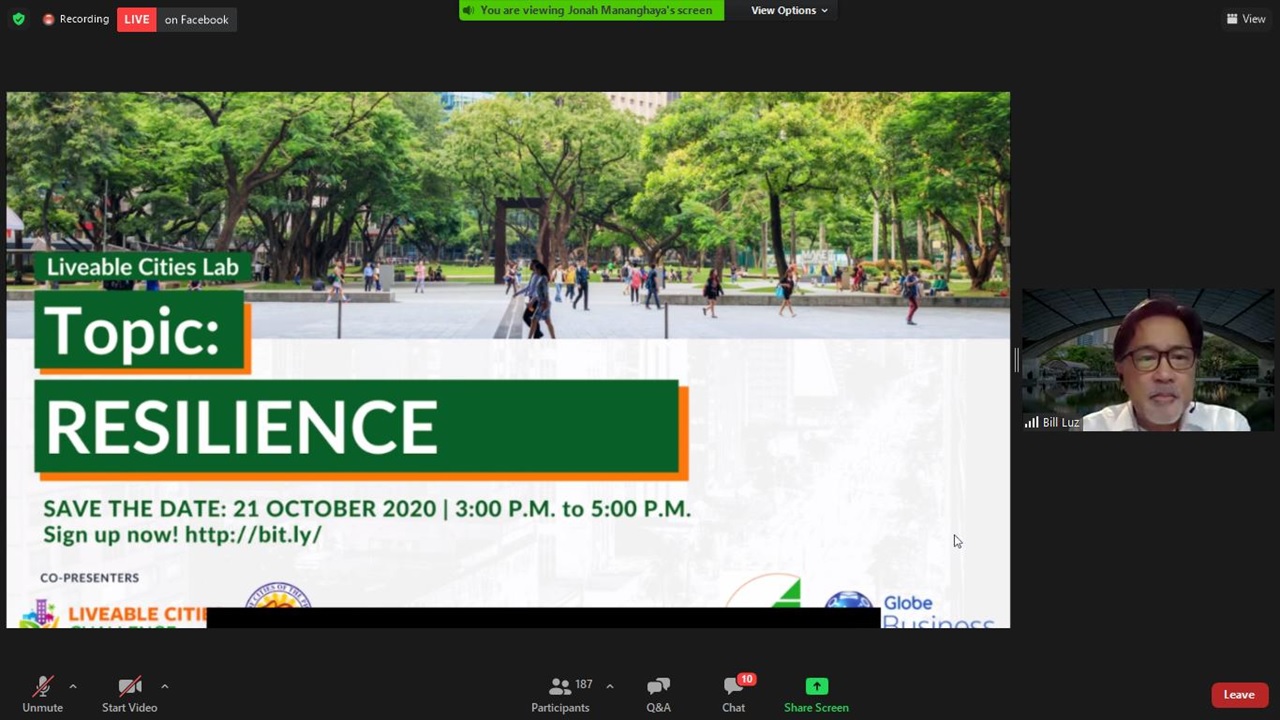Image resolution: width=1280 pixels, height=720 pixels.
Task: Open the View Options dropdown
Action: pyautogui.click(x=789, y=10)
